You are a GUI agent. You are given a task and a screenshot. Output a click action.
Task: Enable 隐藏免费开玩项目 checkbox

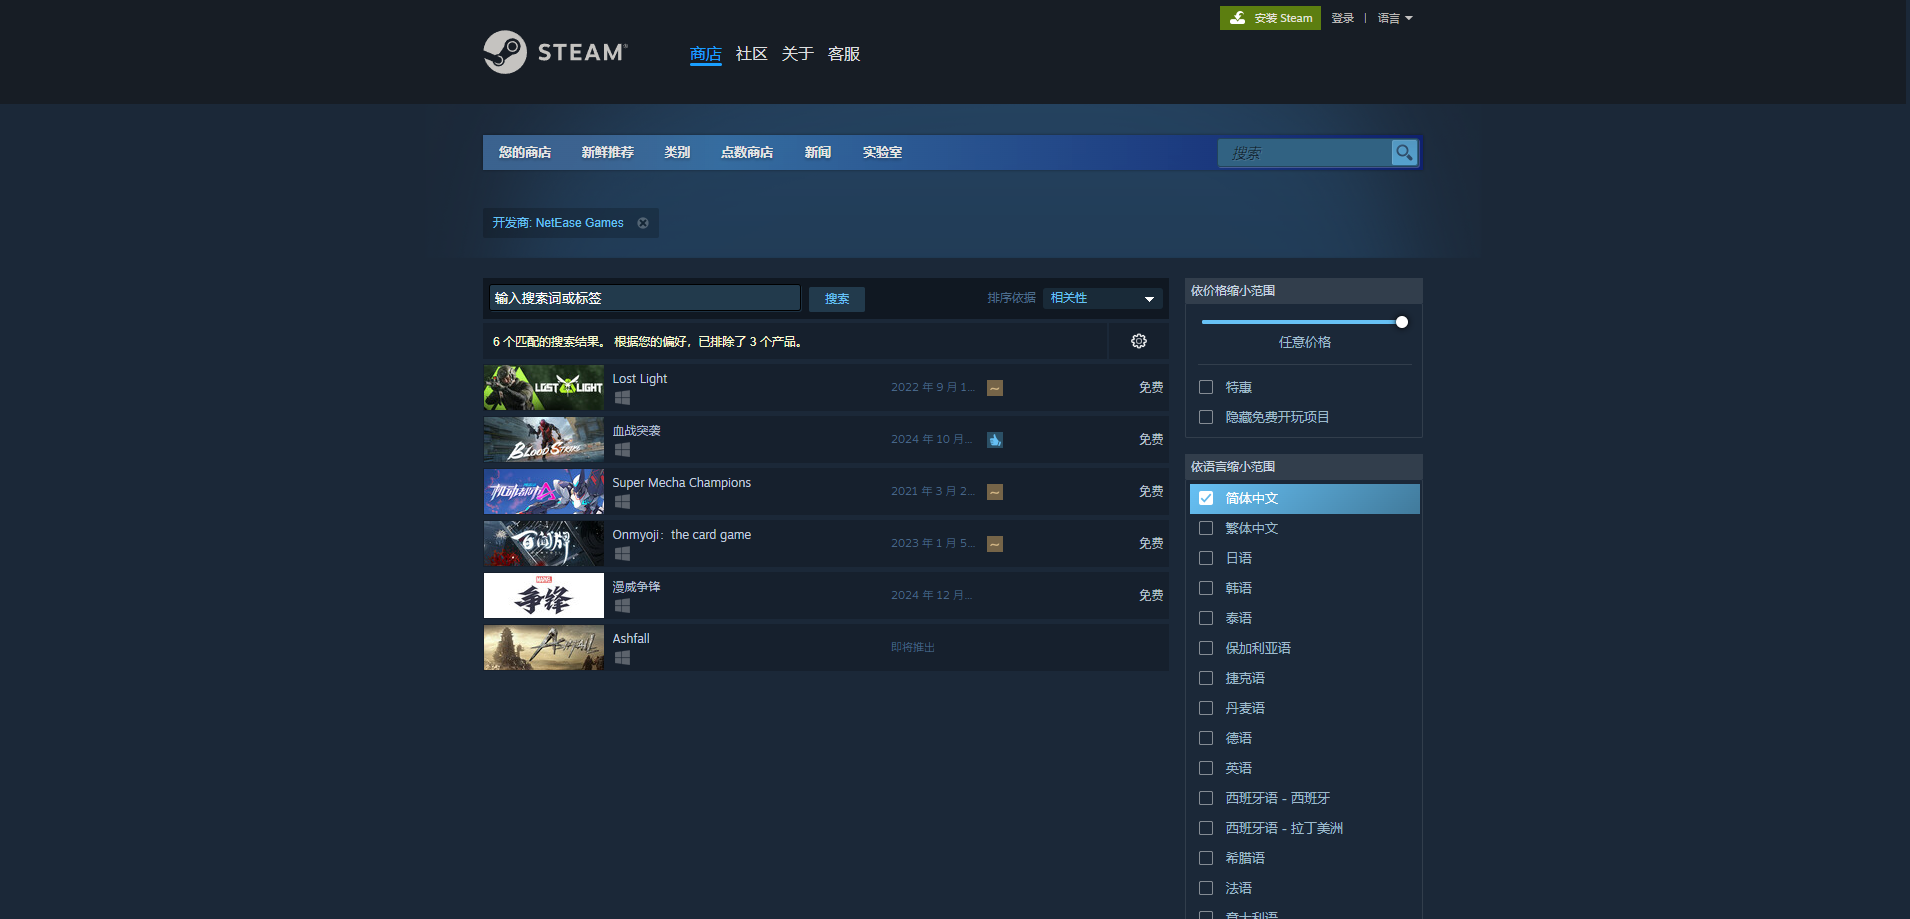(1206, 417)
